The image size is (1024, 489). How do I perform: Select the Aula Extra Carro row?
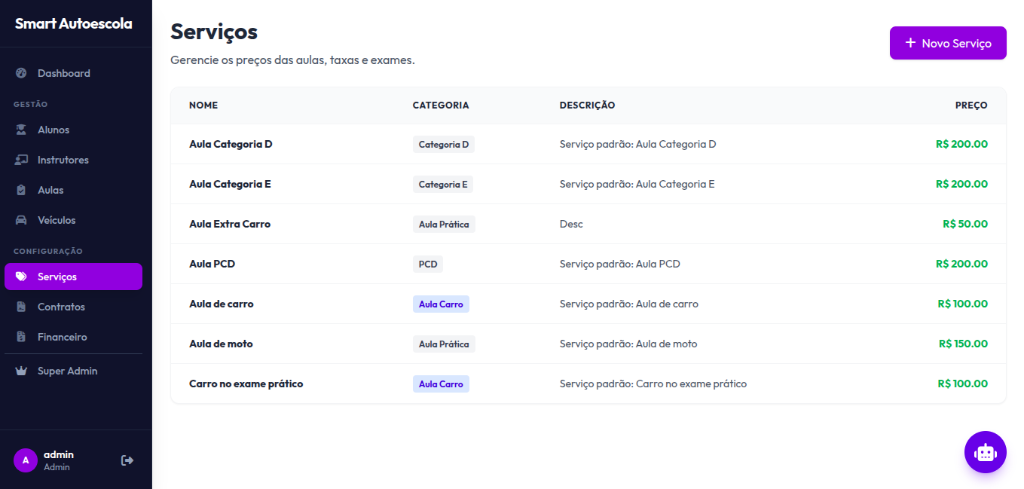(230, 224)
